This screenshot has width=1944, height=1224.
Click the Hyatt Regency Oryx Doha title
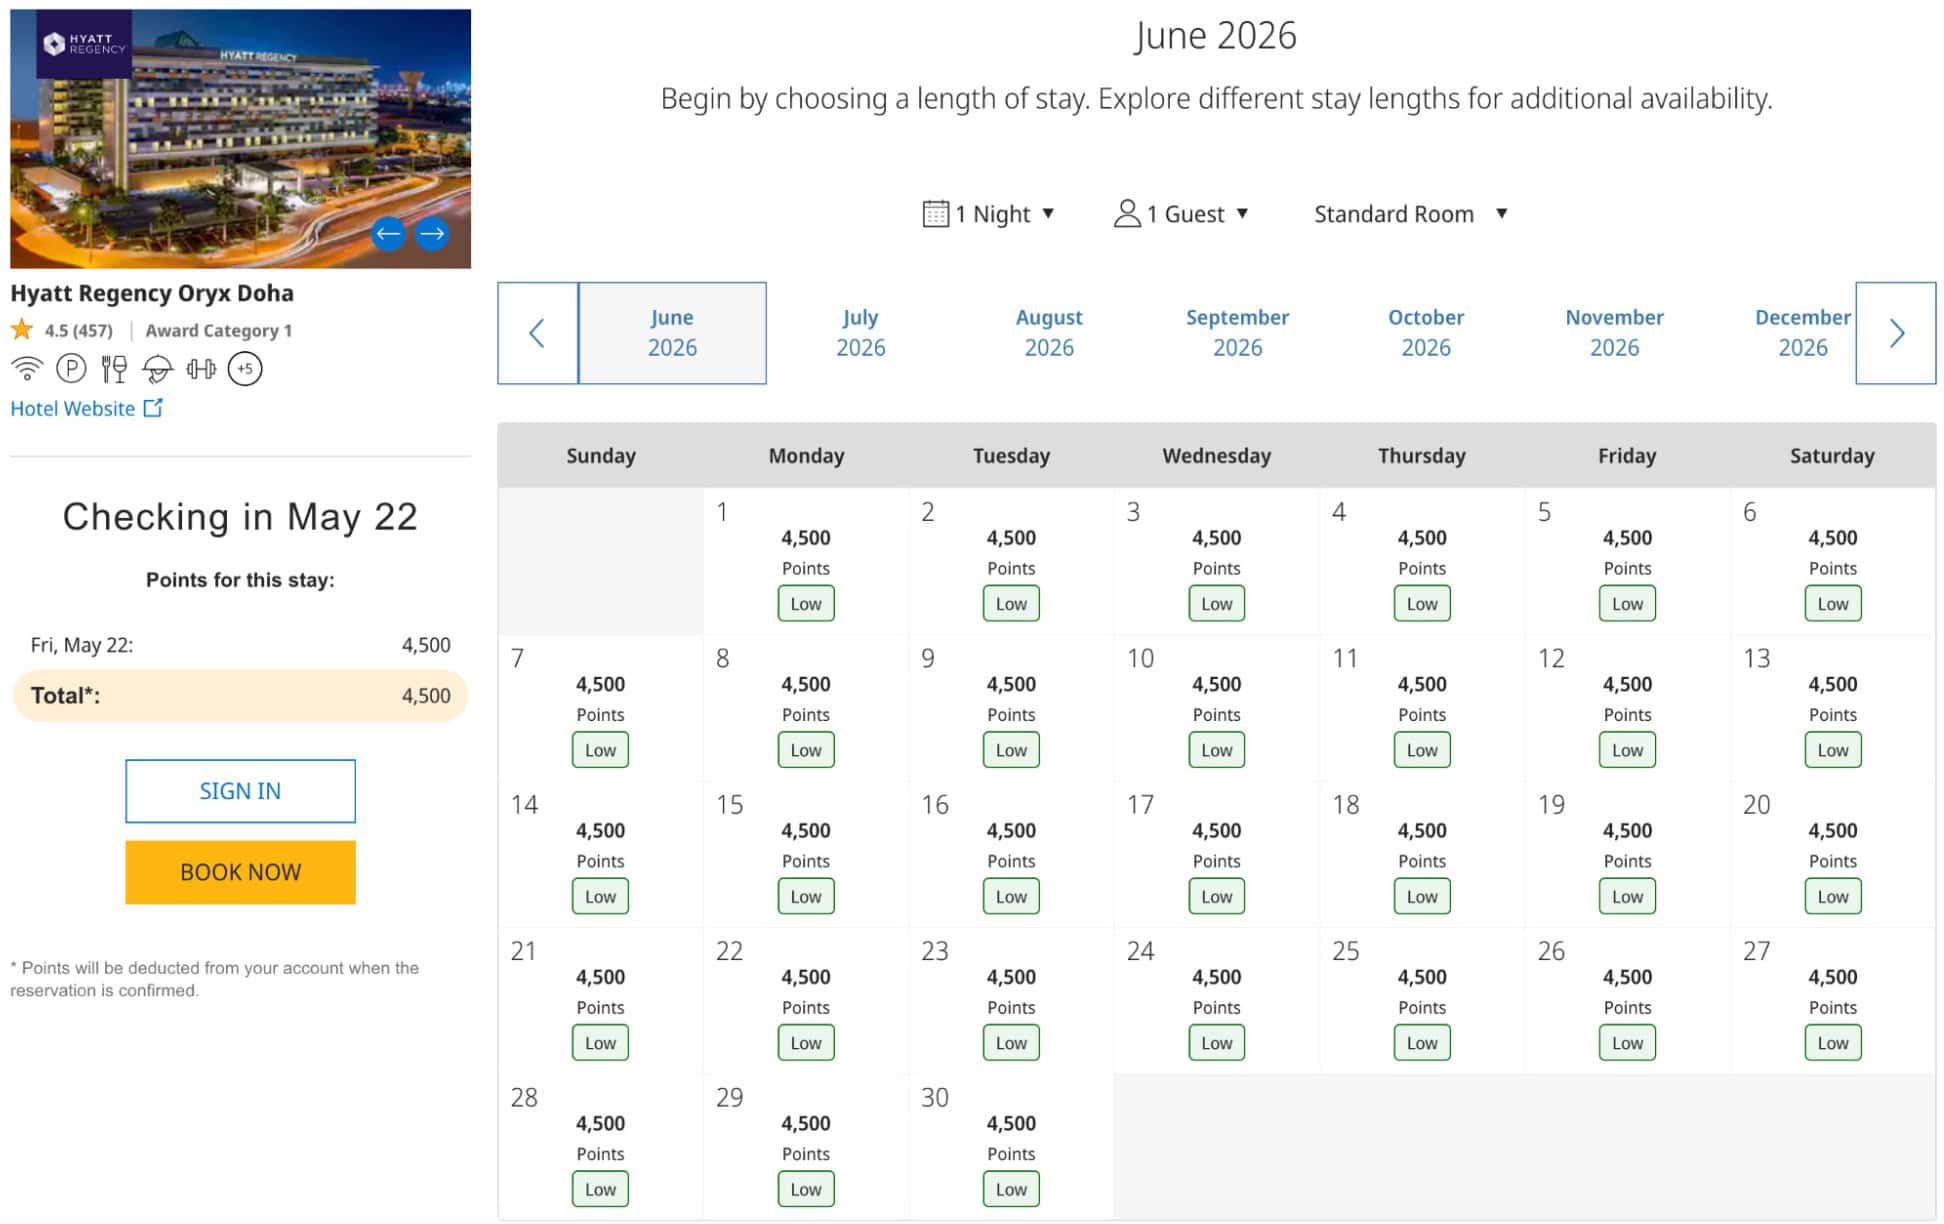point(152,293)
